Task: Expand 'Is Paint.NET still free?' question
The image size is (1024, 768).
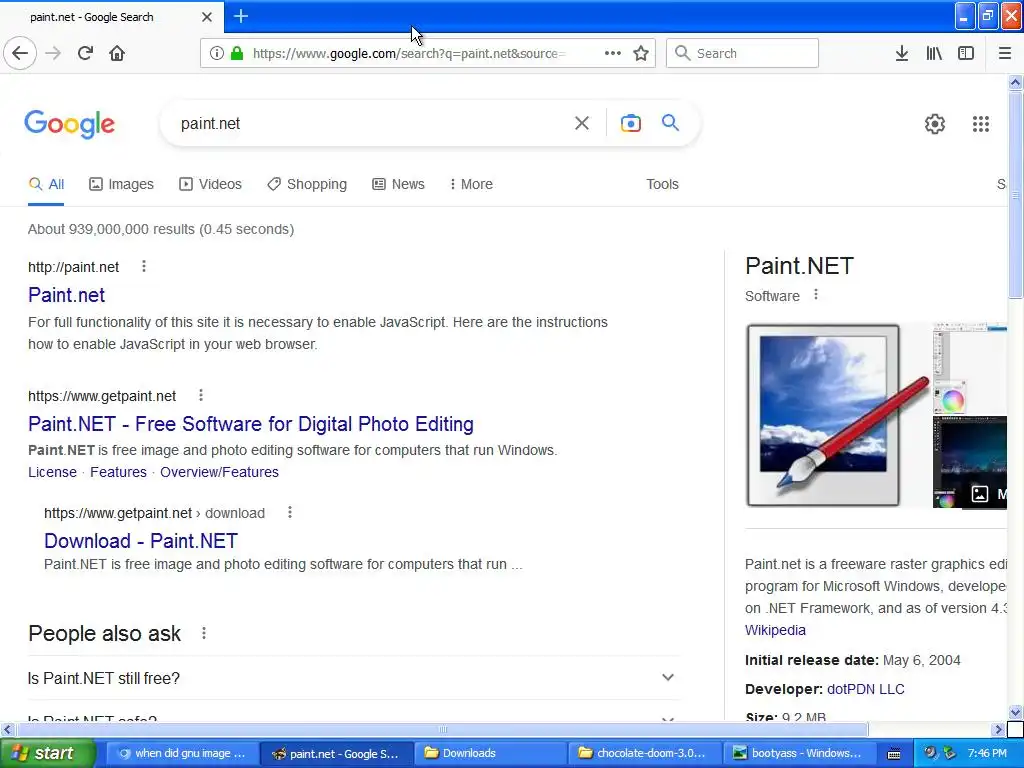Action: 353,678
